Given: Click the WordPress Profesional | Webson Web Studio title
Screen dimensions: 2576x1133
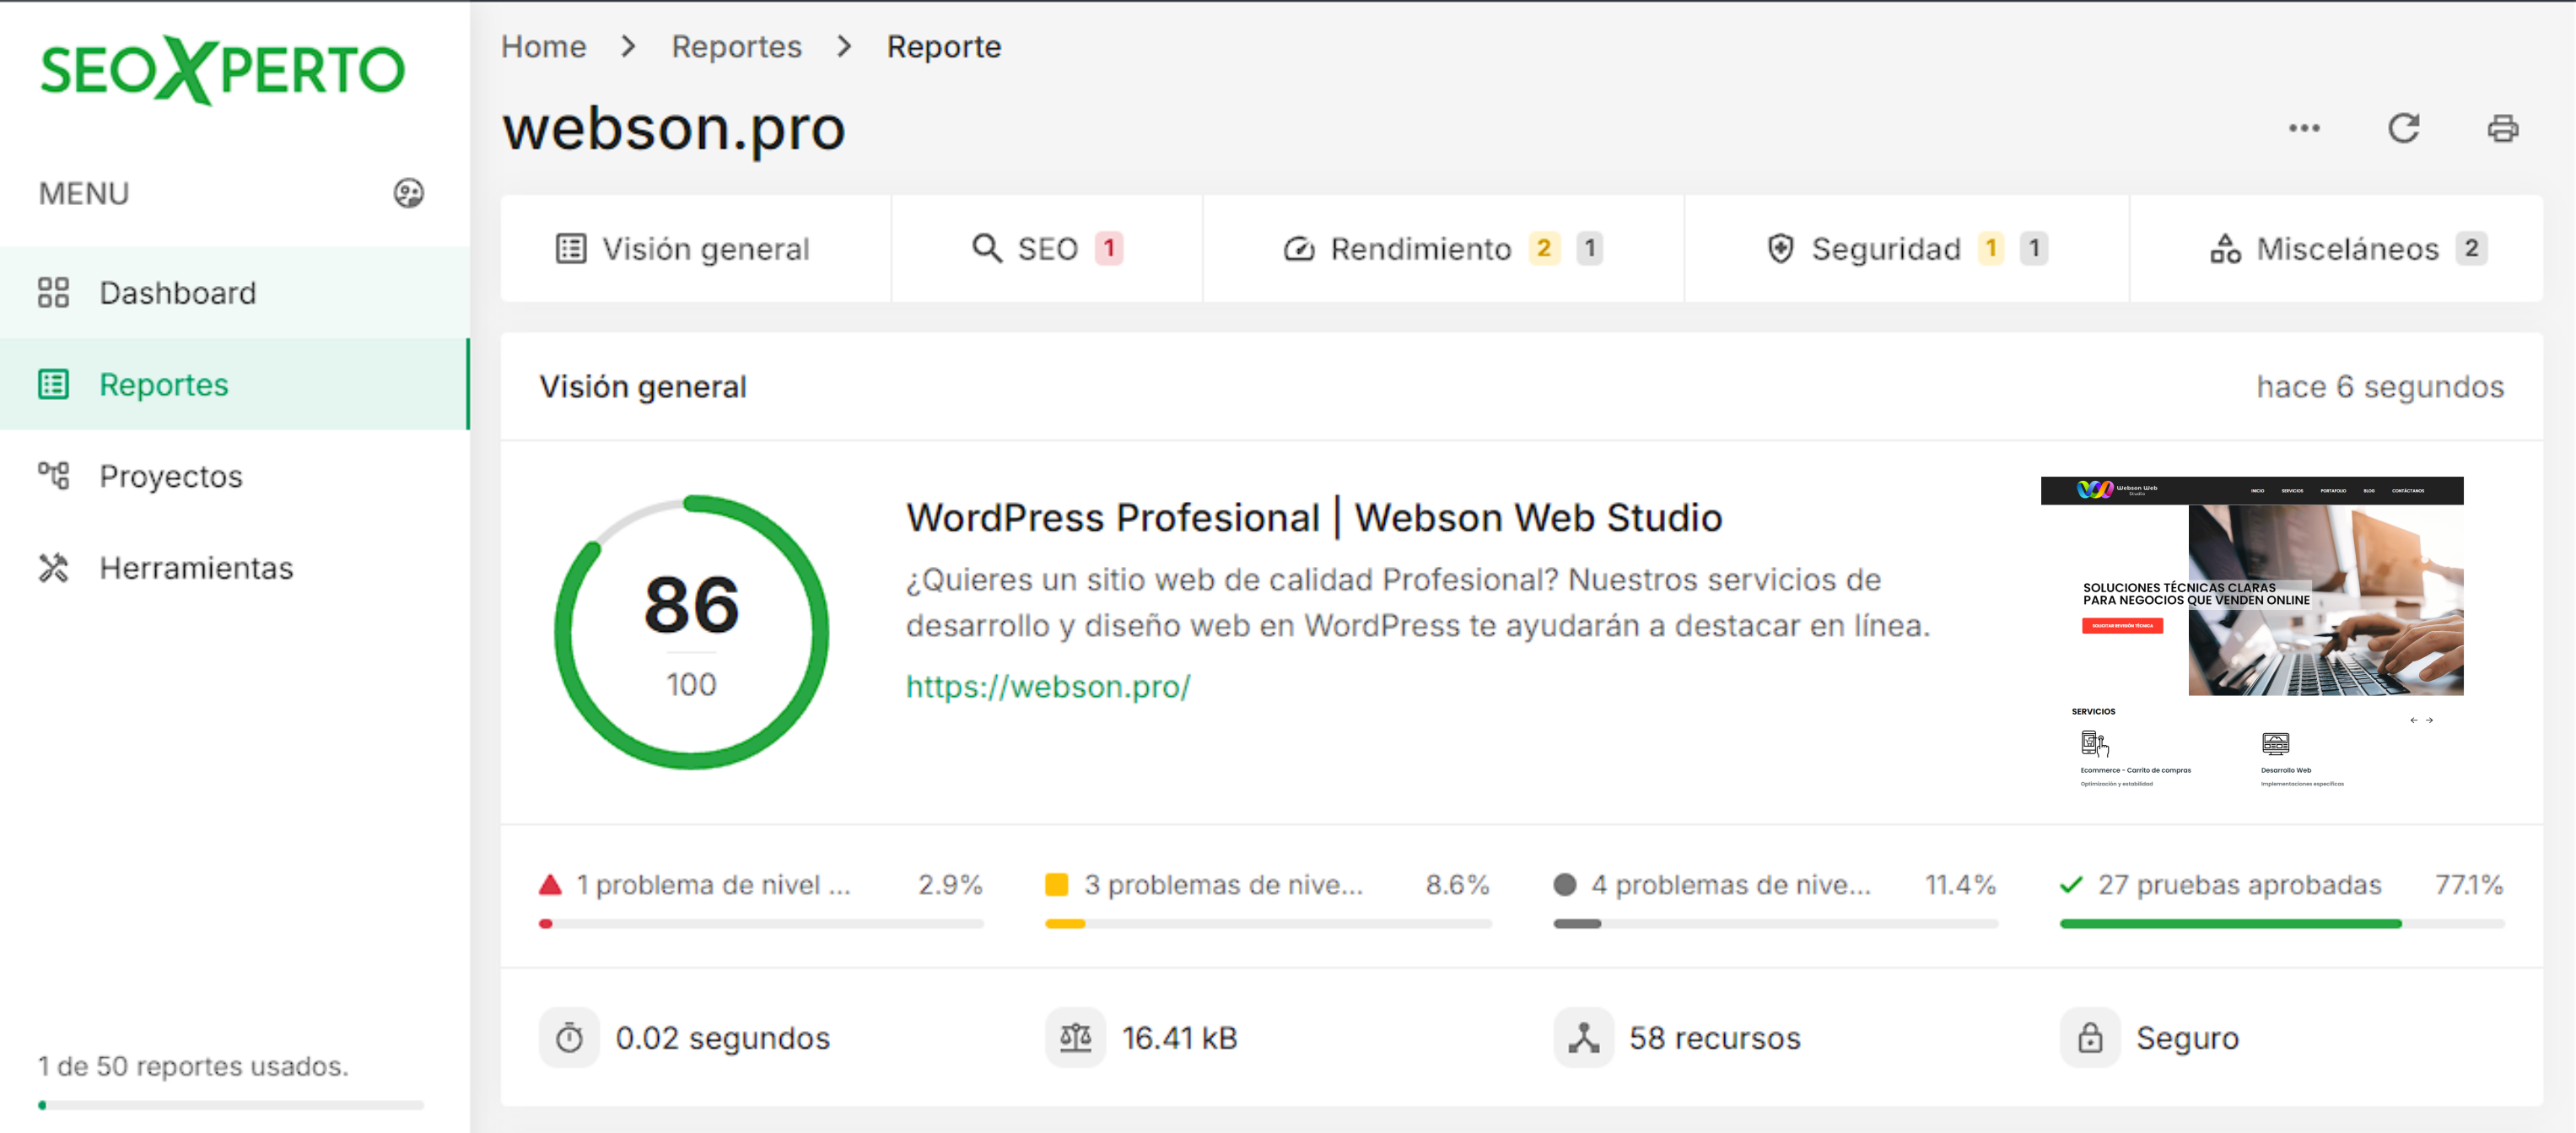Looking at the screenshot, I should [x=1314, y=518].
